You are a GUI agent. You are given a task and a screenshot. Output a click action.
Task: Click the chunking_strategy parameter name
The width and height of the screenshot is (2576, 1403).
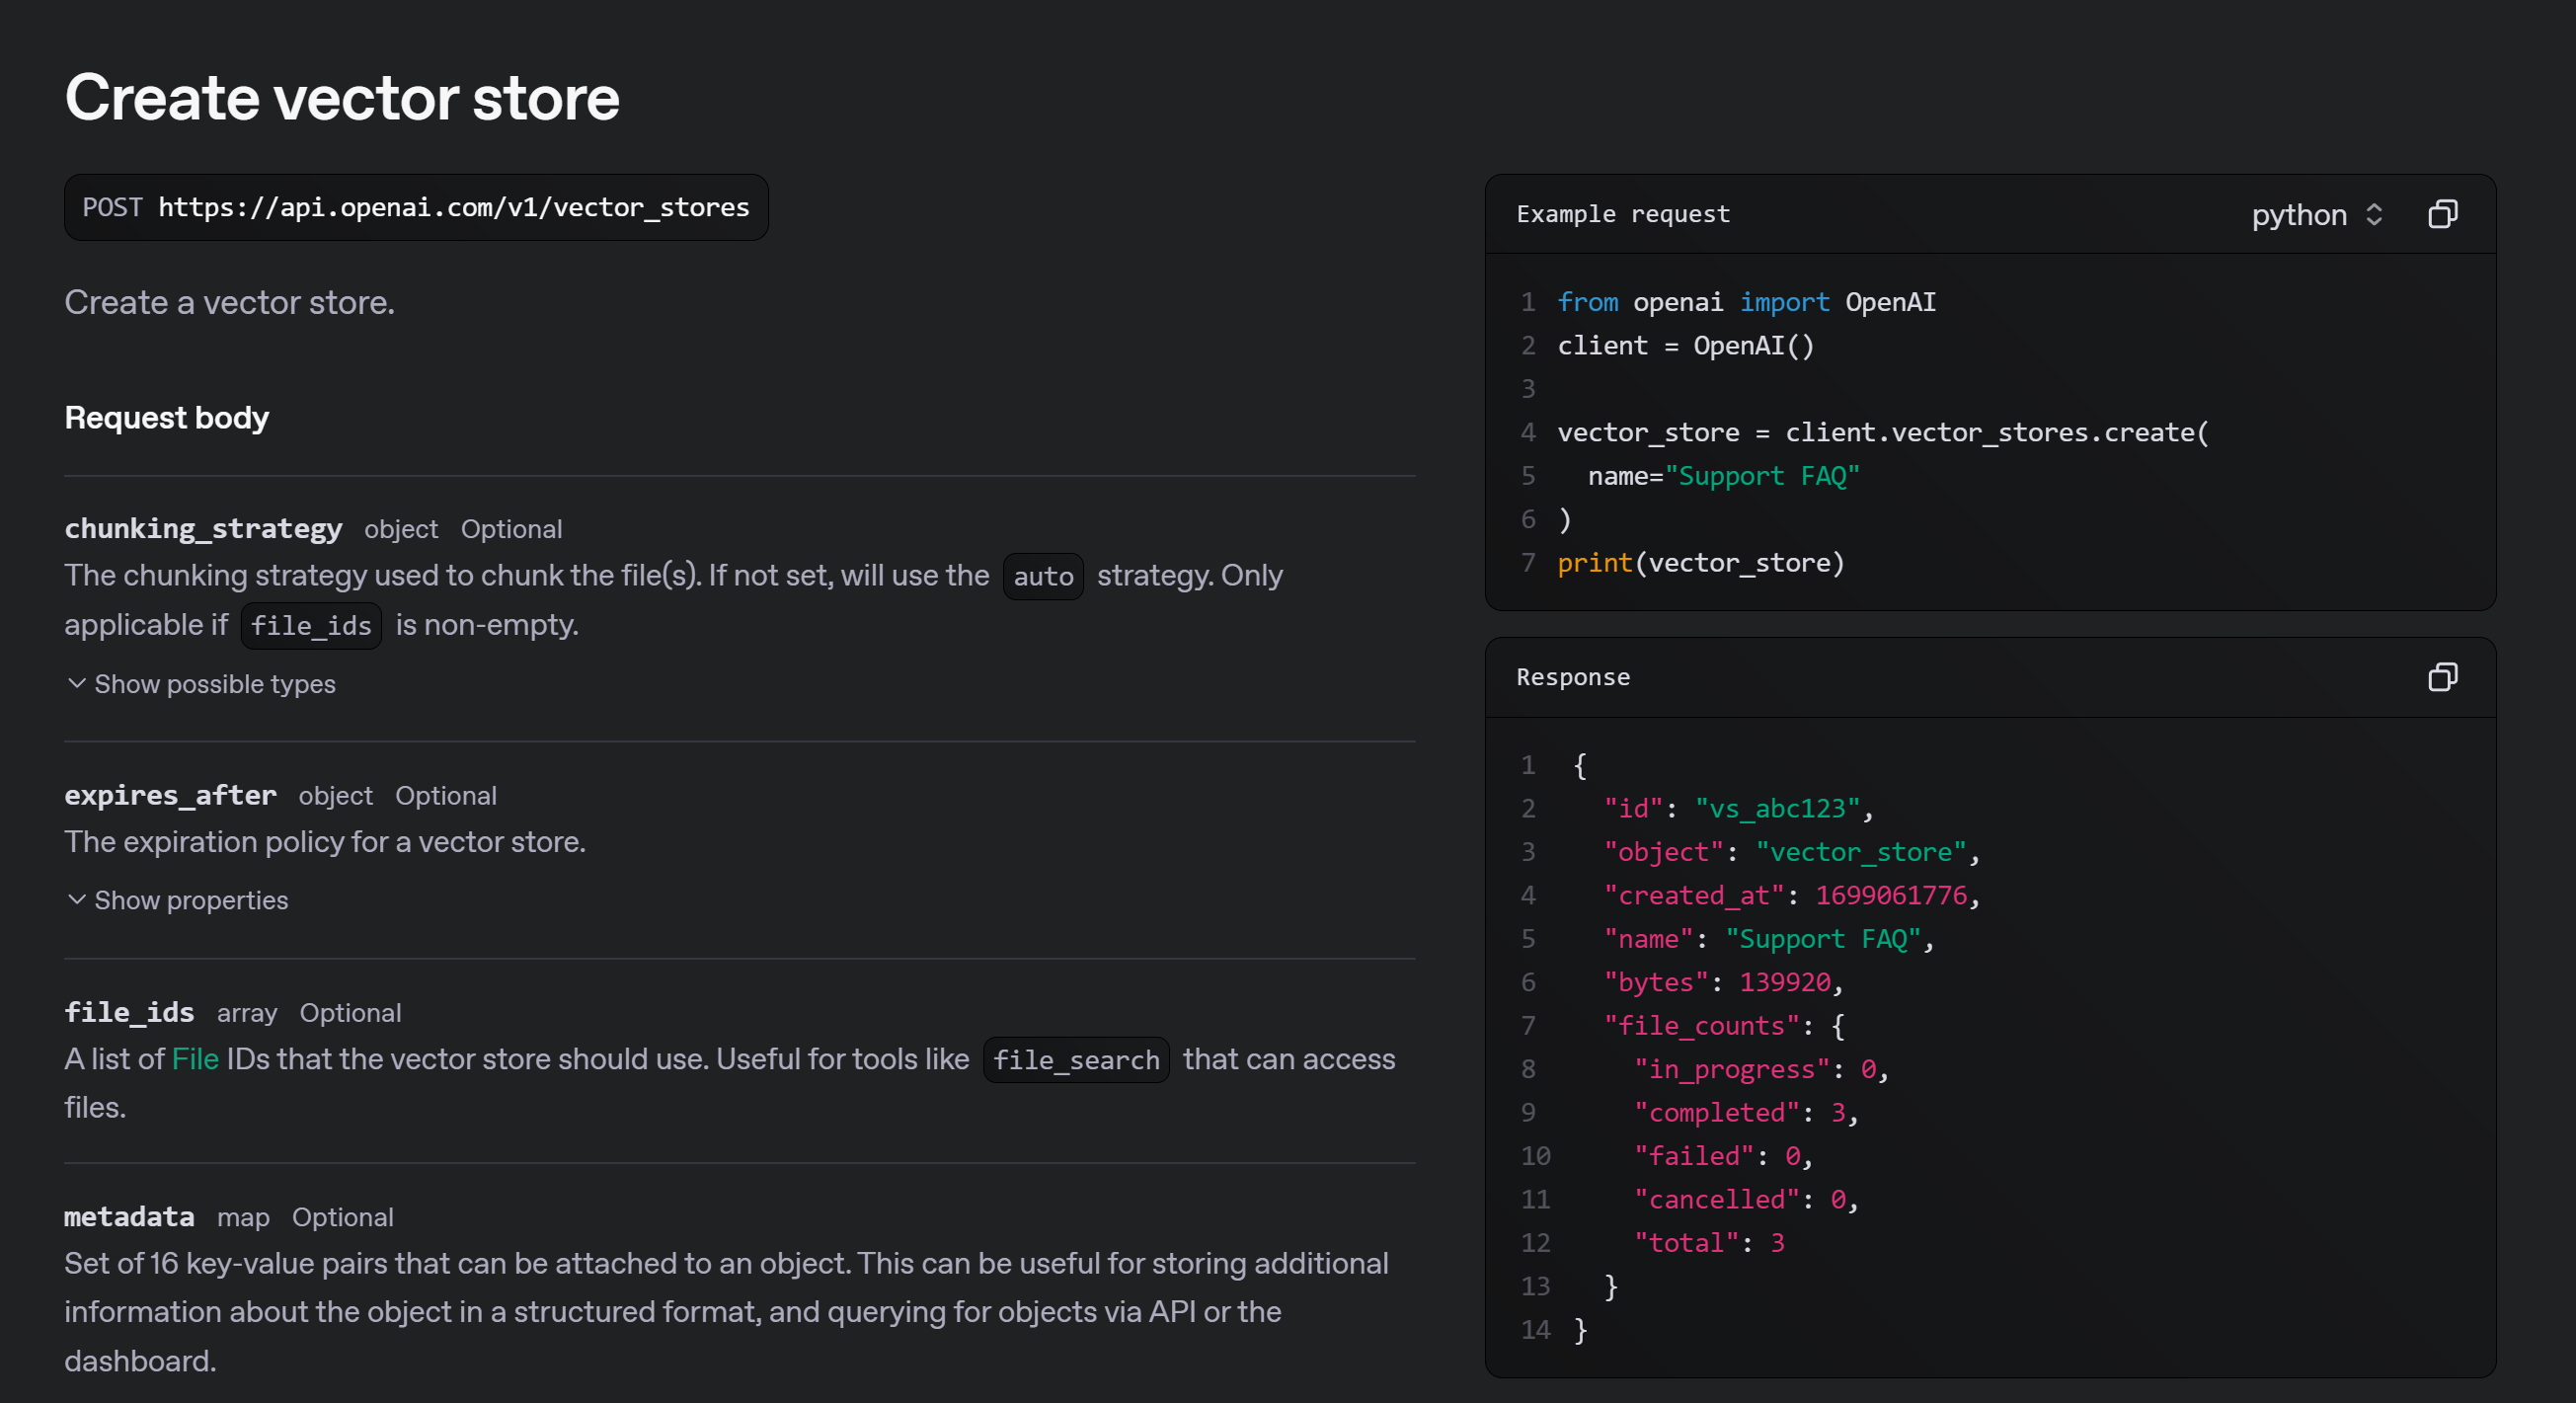[x=203, y=528]
